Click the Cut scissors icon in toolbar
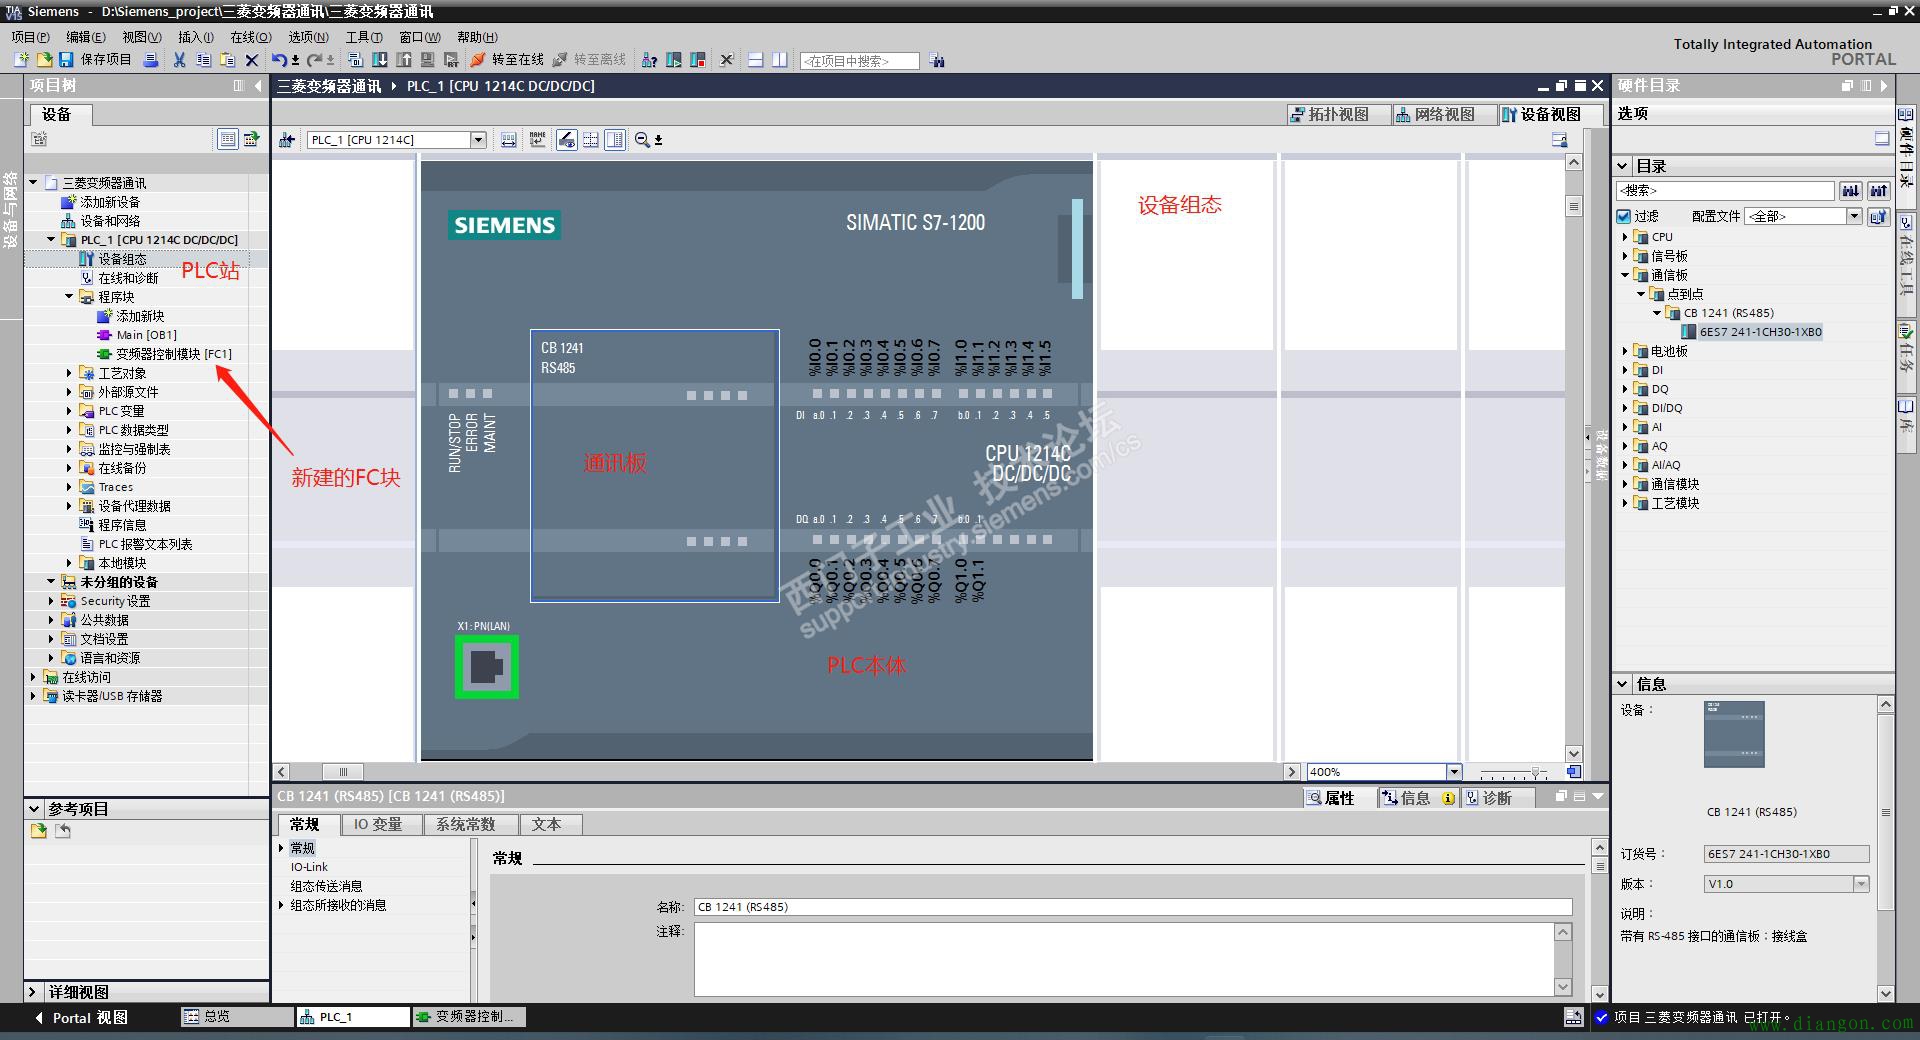The image size is (1920, 1040). (179, 60)
